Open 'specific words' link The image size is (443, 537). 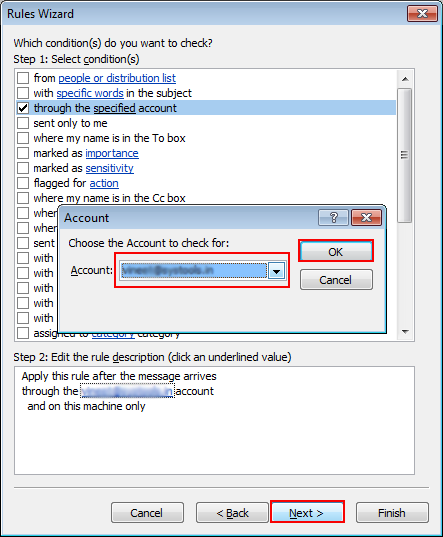pos(90,93)
